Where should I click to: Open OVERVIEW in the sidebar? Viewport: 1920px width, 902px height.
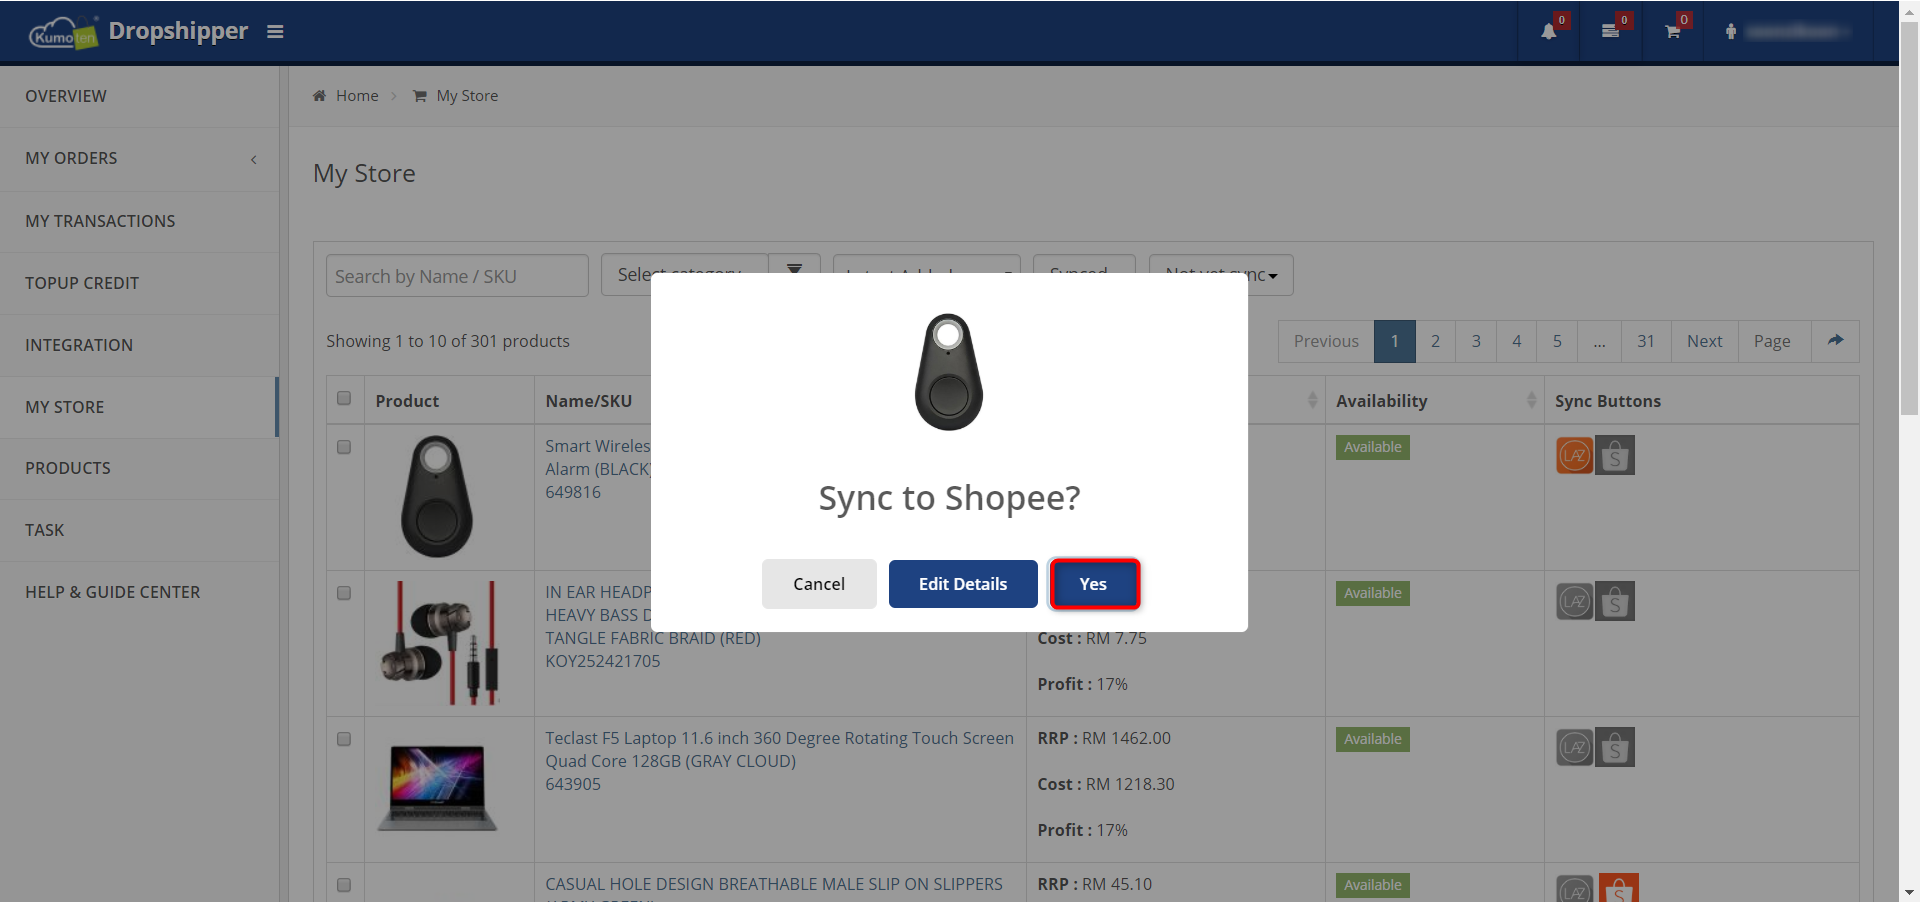click(x=139, y=96)
